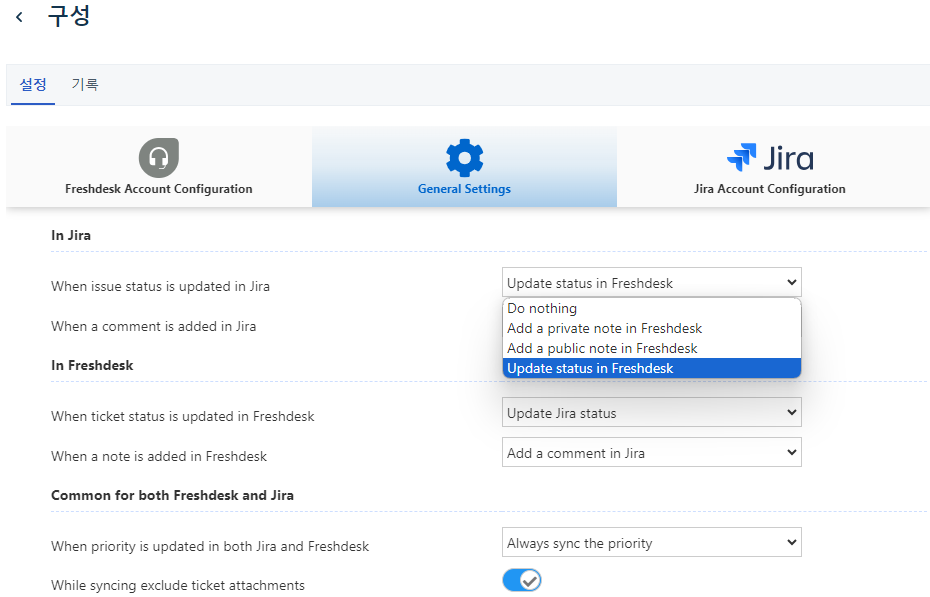Click 'When a note is added in Freshdesk' label
This screenshot has height=597, width=930.
(159, 456)
